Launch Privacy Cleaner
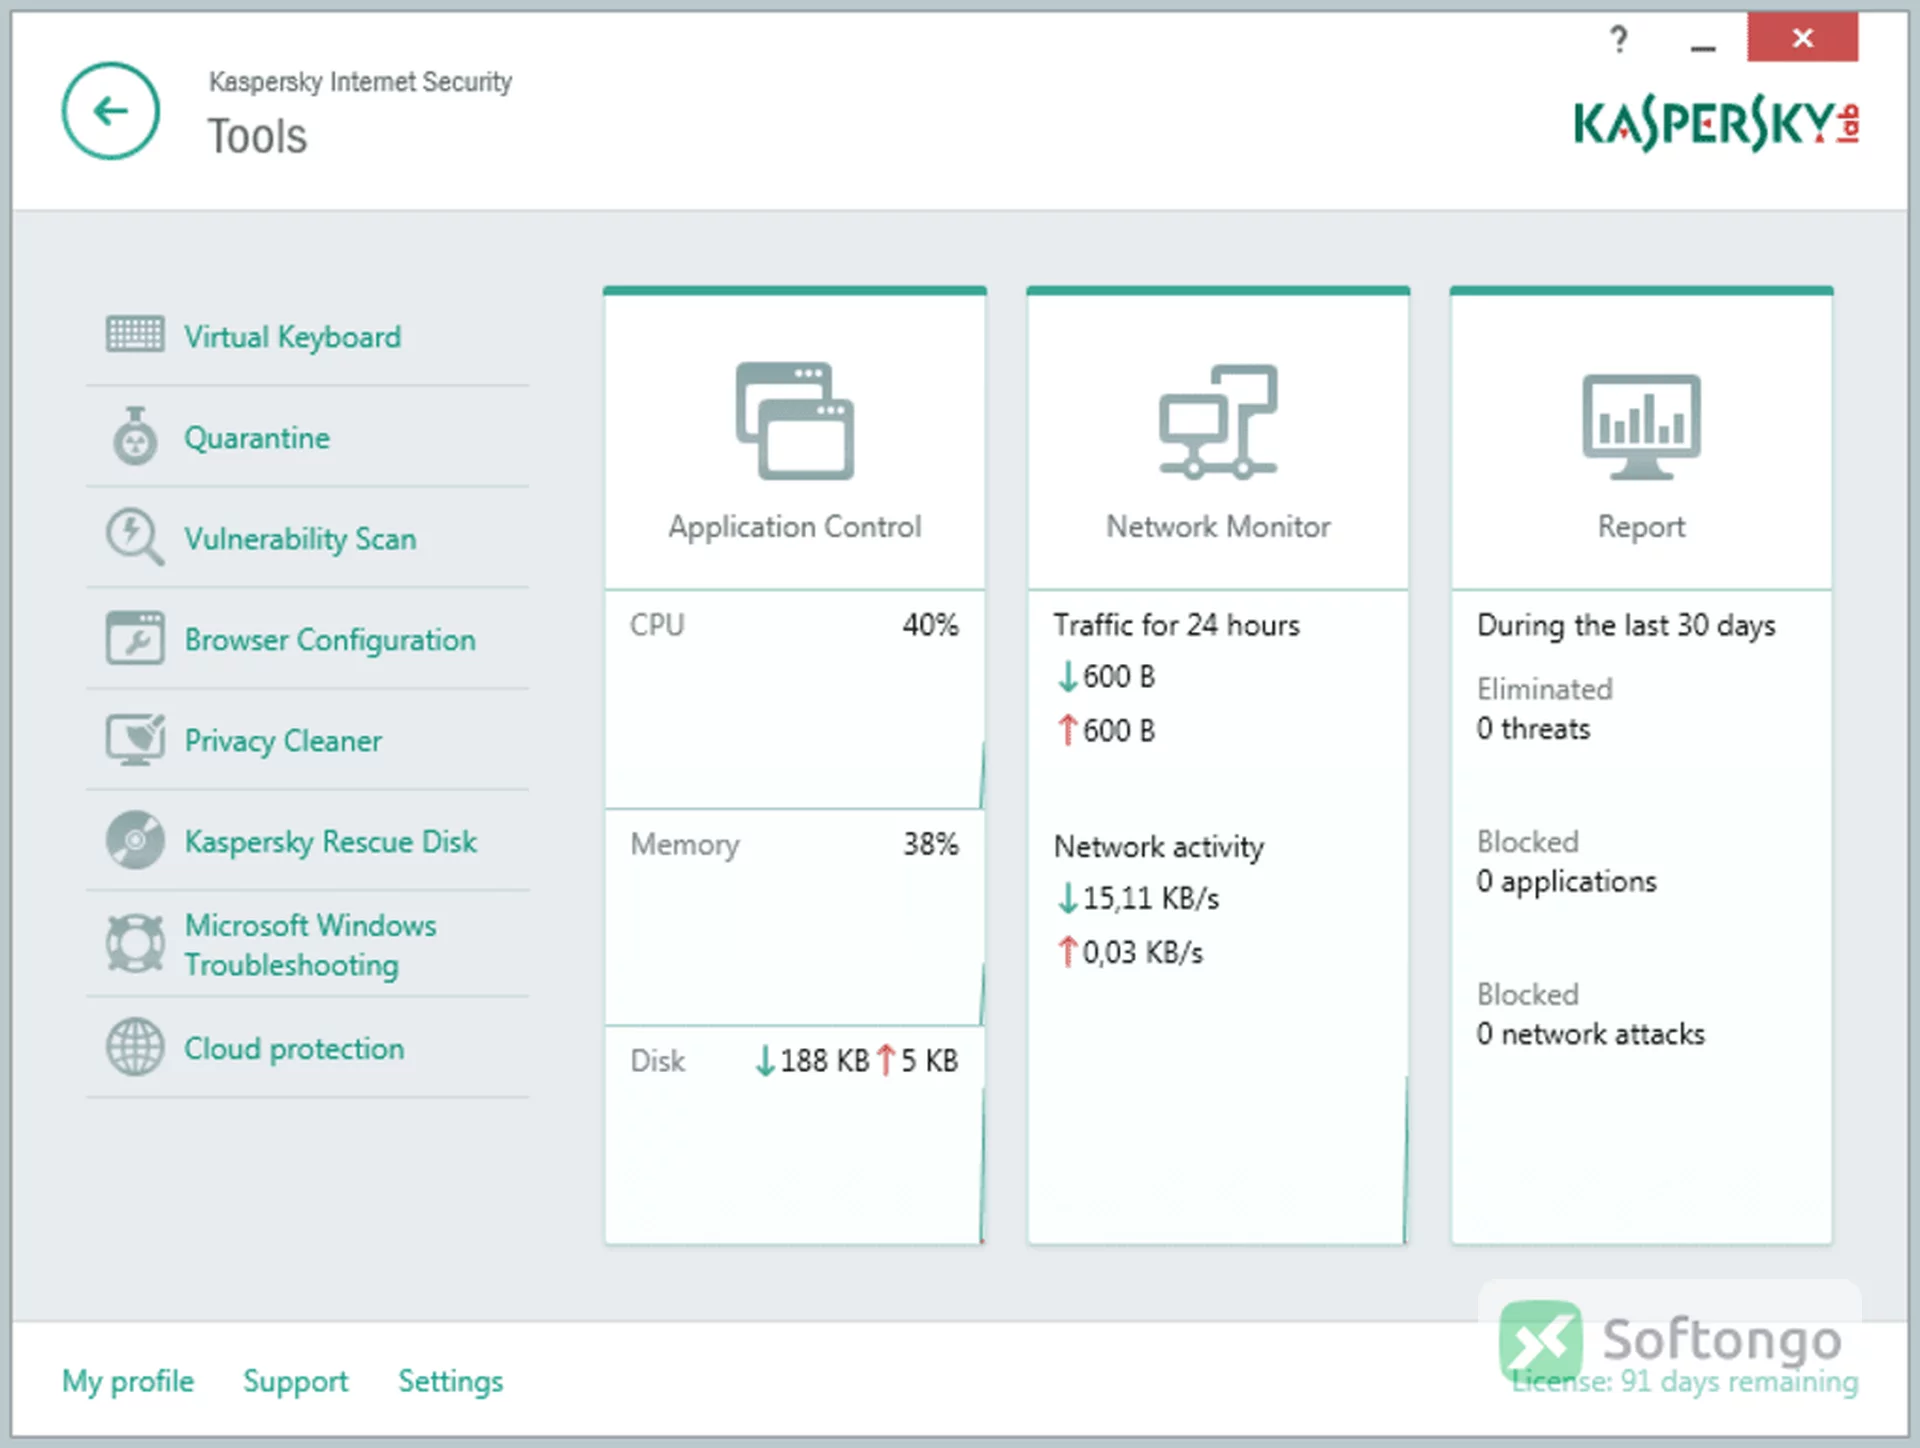Screen dimensions: 1920x1448 (283, 741)
